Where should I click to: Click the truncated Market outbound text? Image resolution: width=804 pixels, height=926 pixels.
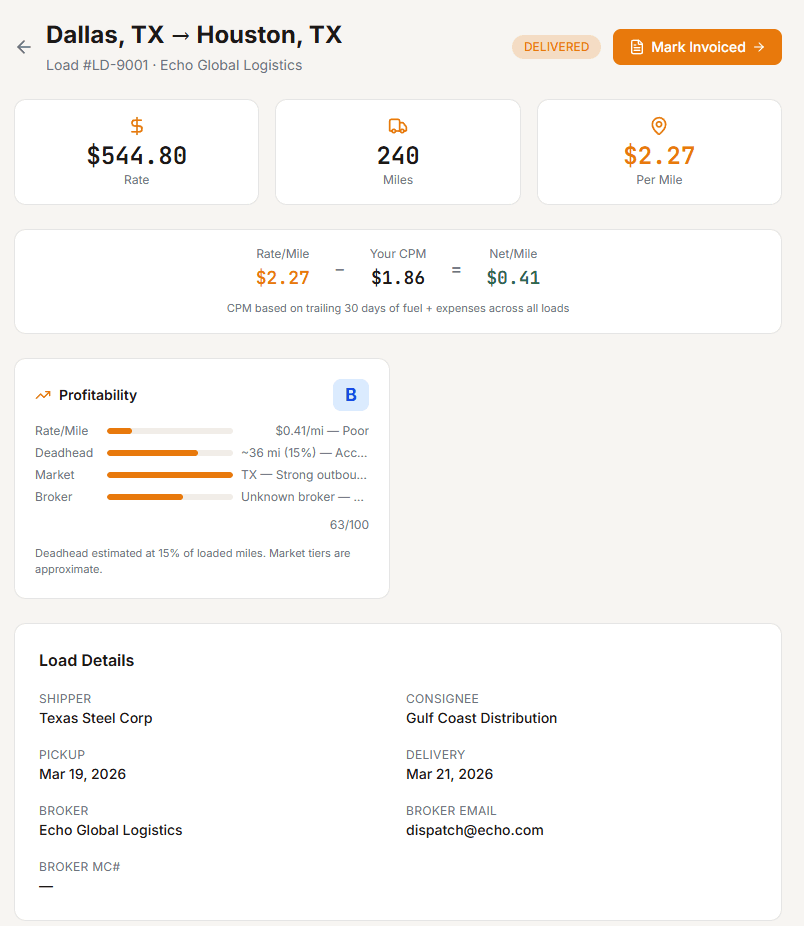coord(302,474)
